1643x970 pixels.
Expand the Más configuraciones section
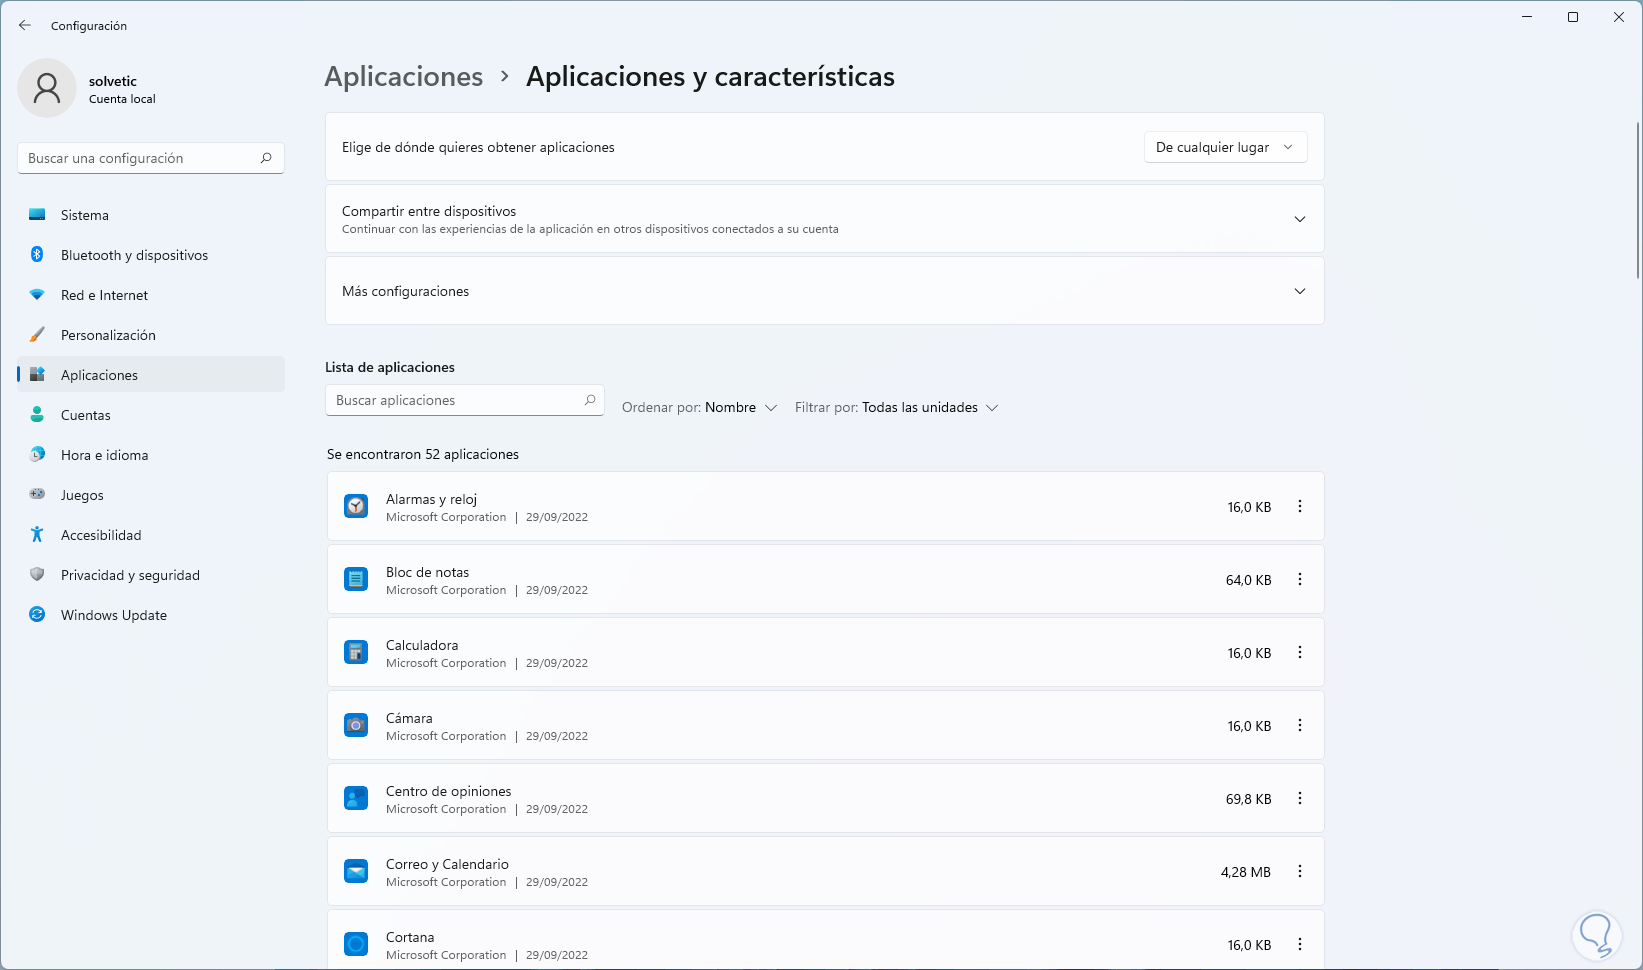[x=1300, y=291]
